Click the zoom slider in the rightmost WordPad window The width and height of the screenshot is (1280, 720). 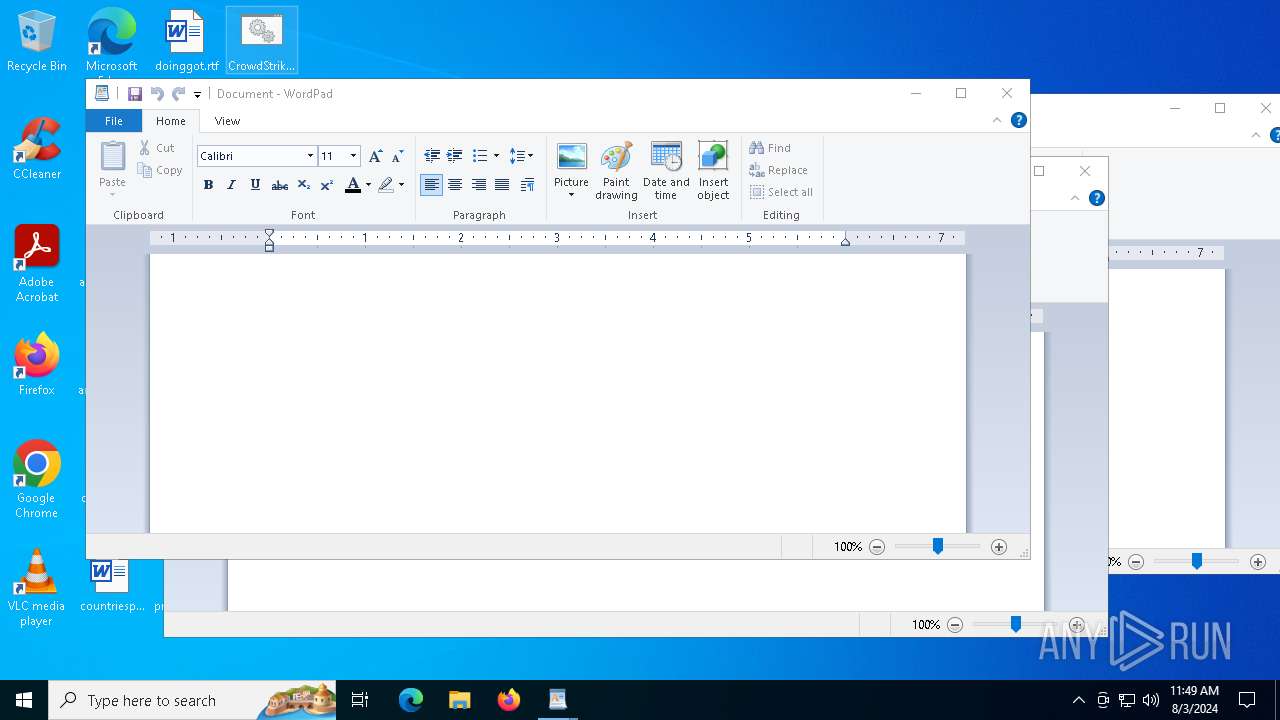coord(1196,562)
